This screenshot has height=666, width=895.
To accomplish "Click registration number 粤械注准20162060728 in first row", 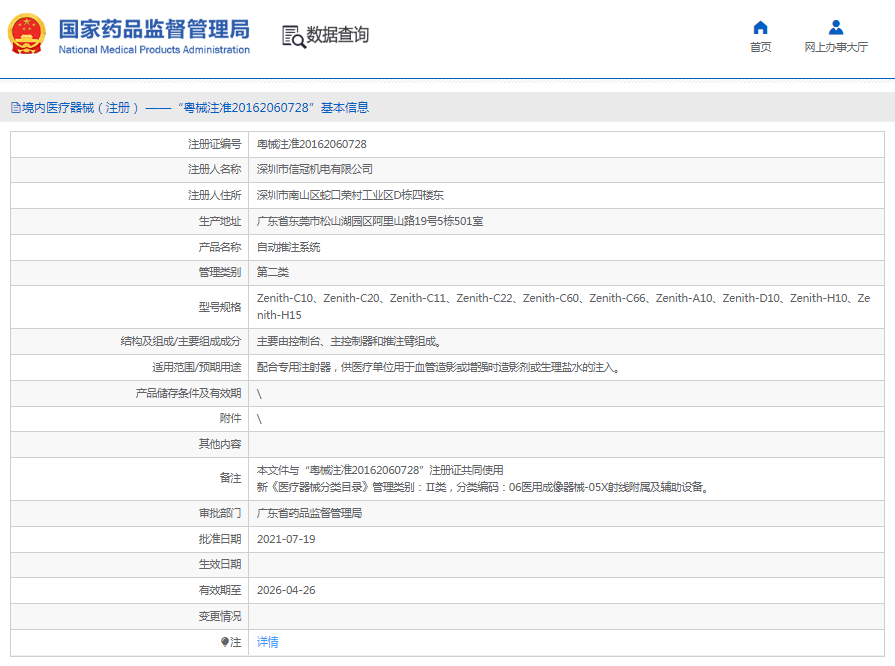I will point(311,144).
